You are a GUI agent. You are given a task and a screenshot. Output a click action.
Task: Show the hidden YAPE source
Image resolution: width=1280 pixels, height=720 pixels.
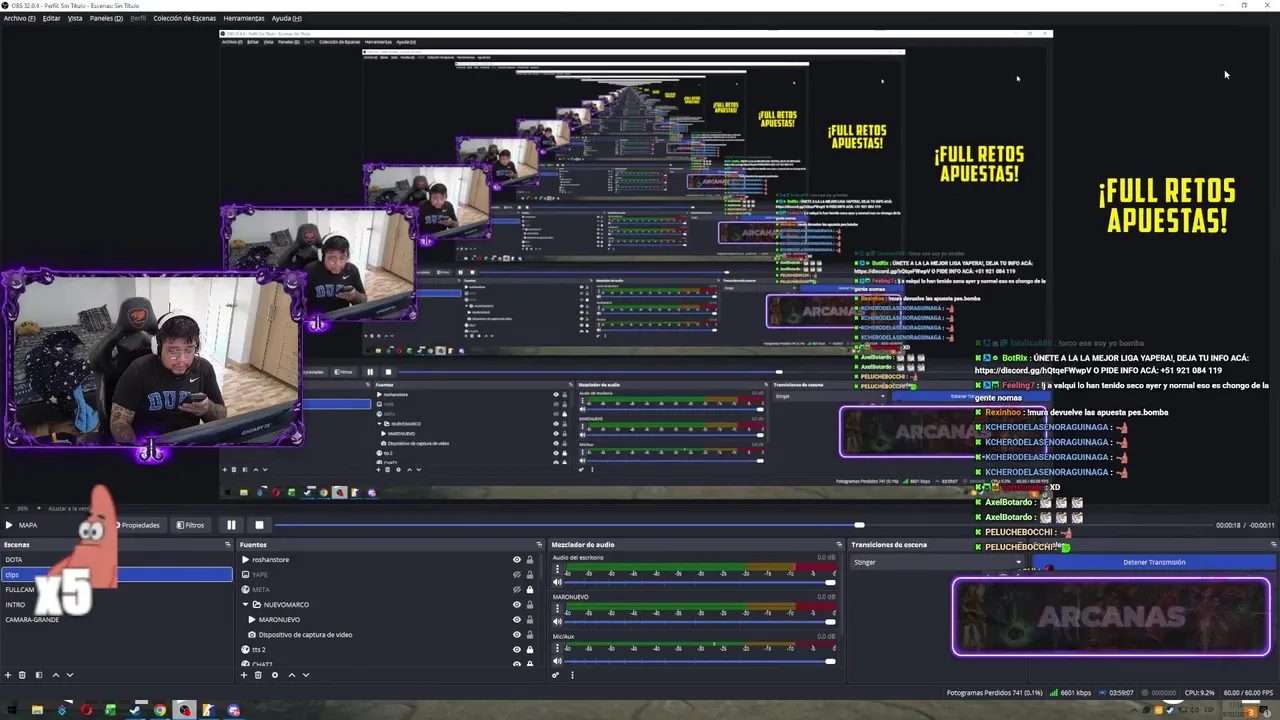[517, 575]
